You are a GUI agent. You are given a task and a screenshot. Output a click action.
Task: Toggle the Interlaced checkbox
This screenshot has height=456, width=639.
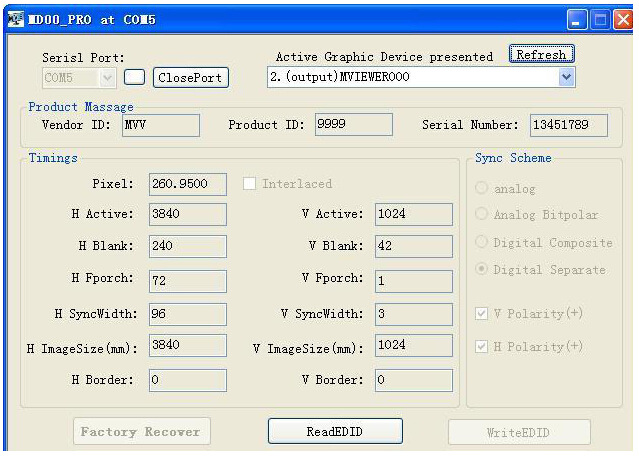tap(250, 184)
